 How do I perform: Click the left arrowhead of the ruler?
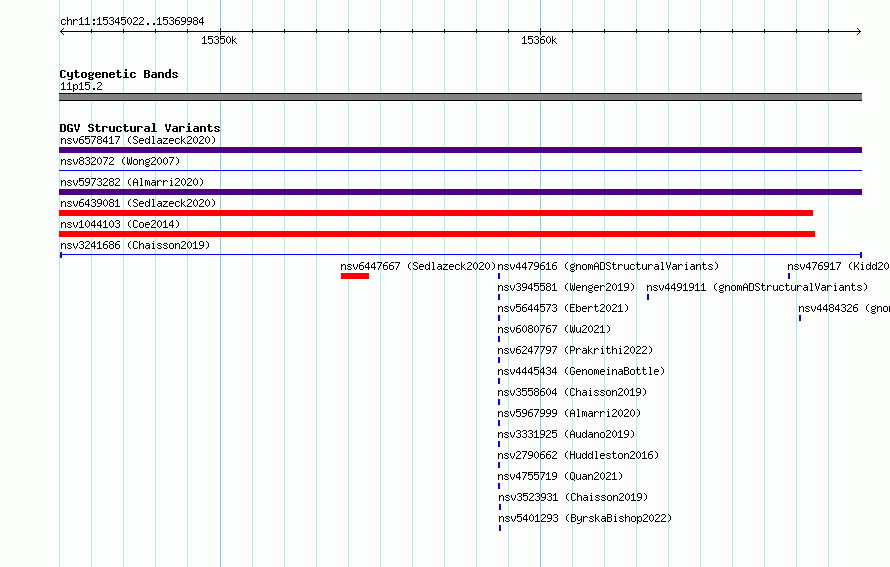coord(62,31)
